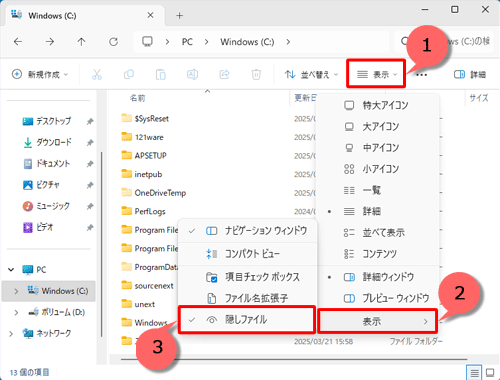Select コンテンツ content view option
This screenshot has width=500, height=380.
click(377, 254)
